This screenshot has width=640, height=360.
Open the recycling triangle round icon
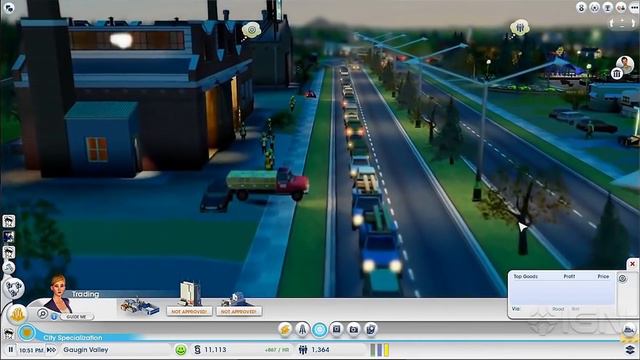pyautogui.click(x=14, y=288)
